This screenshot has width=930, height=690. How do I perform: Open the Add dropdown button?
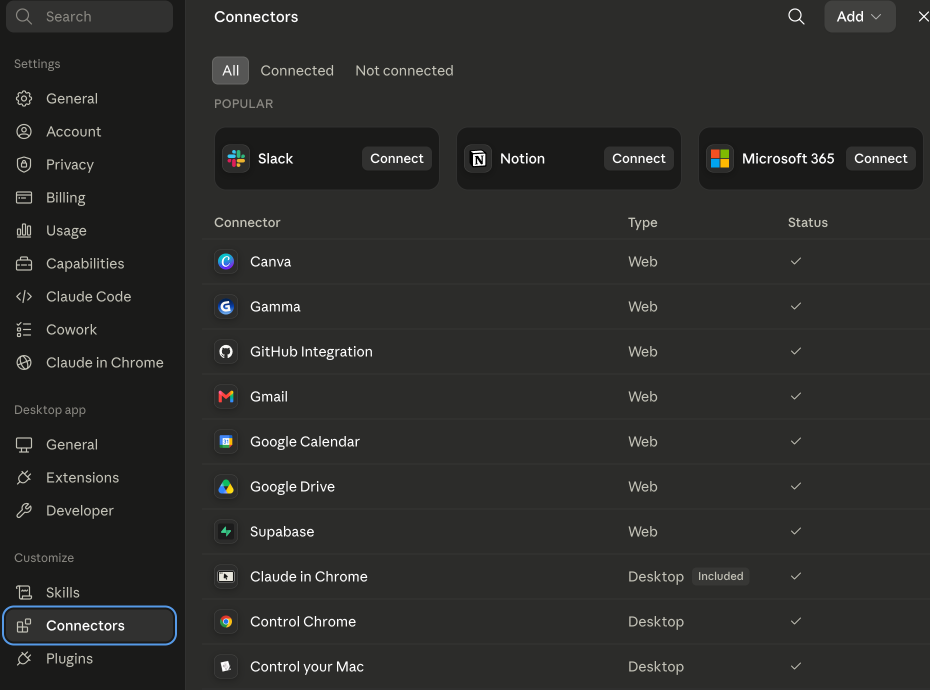click(x=859, y=17)
